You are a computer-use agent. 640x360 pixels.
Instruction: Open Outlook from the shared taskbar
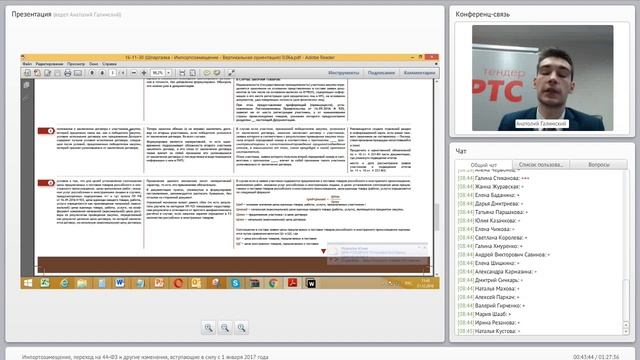196,283
